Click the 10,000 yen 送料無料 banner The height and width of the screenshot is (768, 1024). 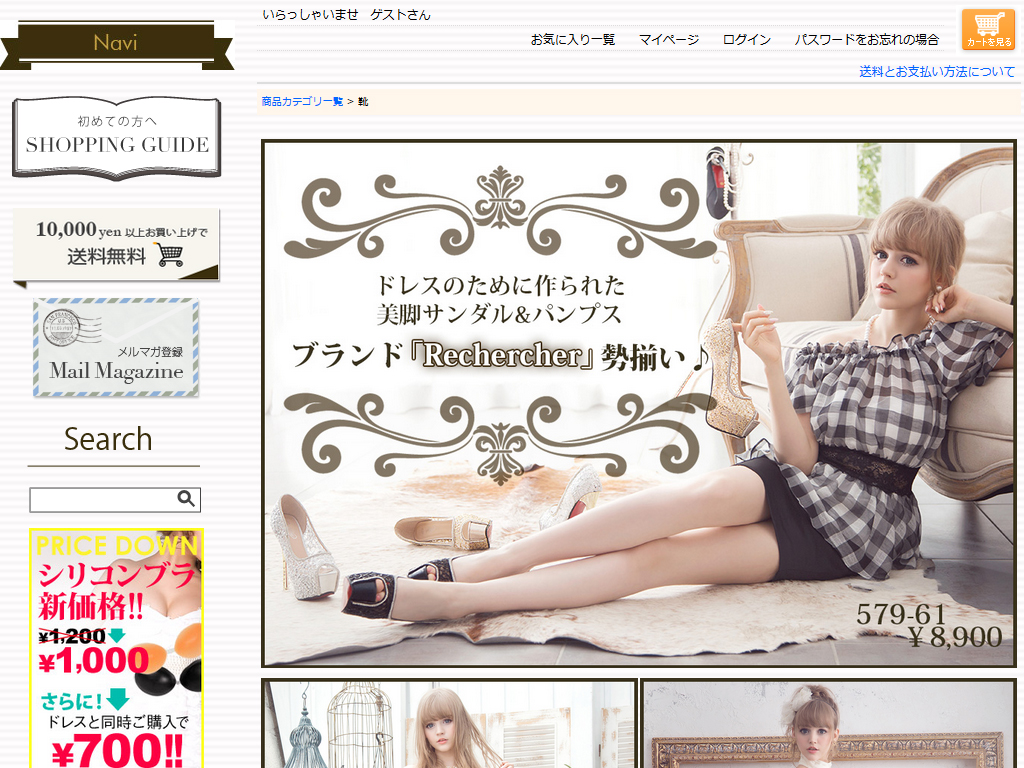coord(116,247)
